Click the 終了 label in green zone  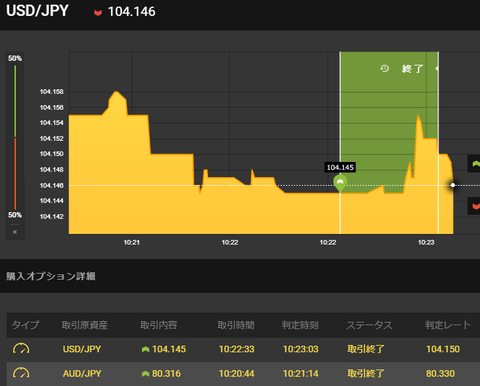[412, 69]
